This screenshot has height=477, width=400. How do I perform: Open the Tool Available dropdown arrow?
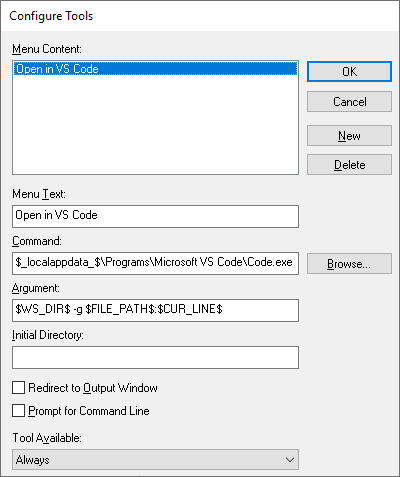290,460
